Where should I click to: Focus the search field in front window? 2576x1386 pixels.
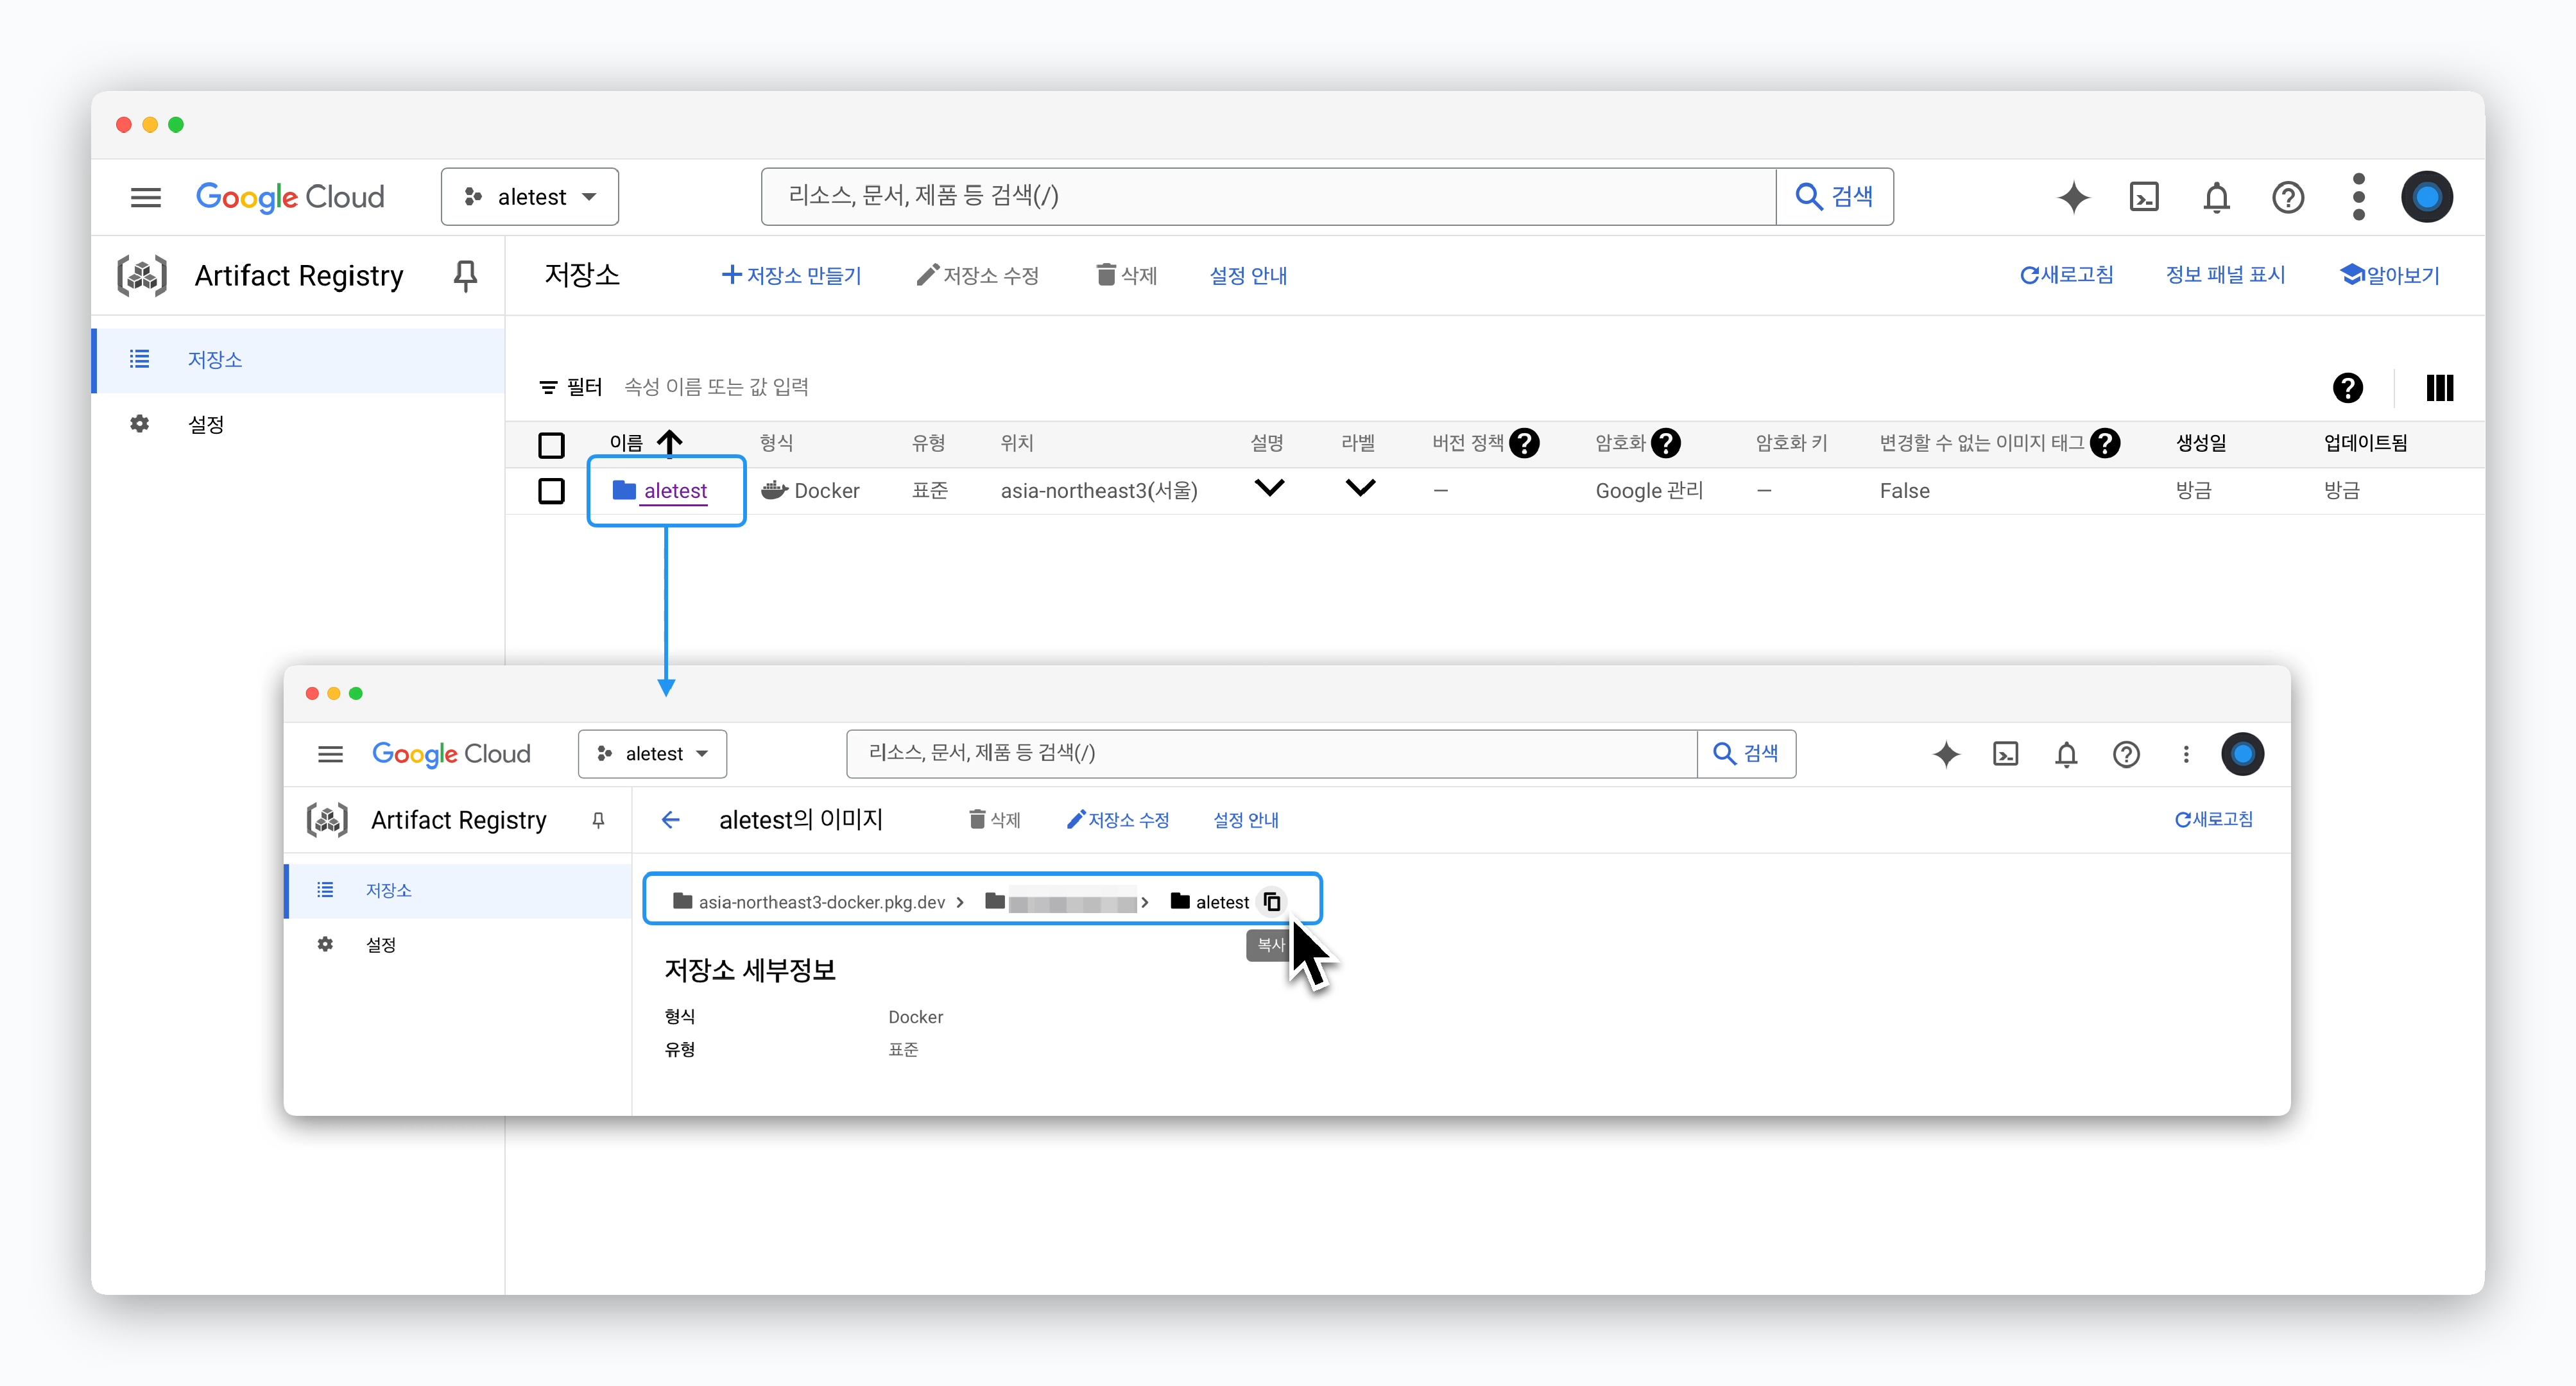coord(1271,754)
